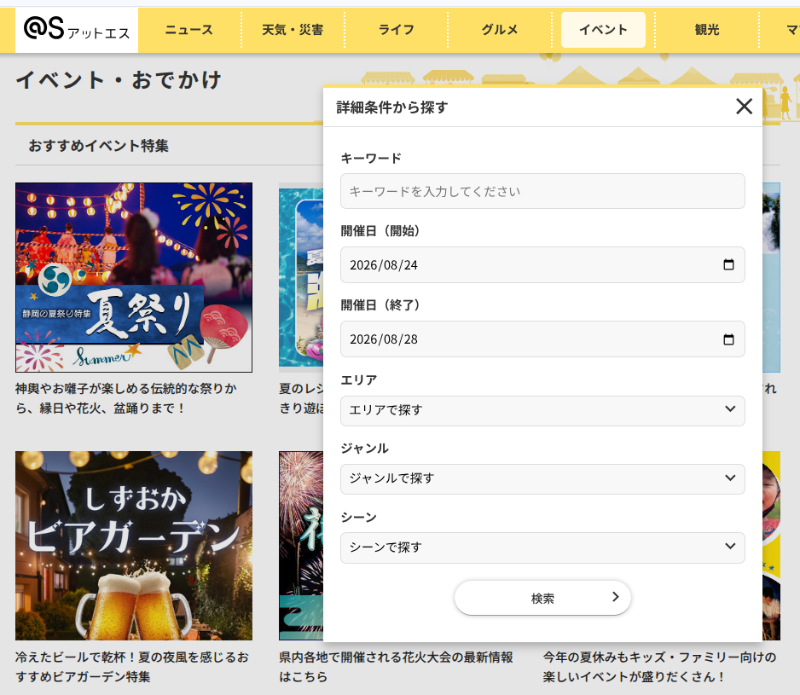The width and height of the screenshot is (800, 695).
Task: Open calendar picker for 開催日(開始)
Action: (729, 264)
